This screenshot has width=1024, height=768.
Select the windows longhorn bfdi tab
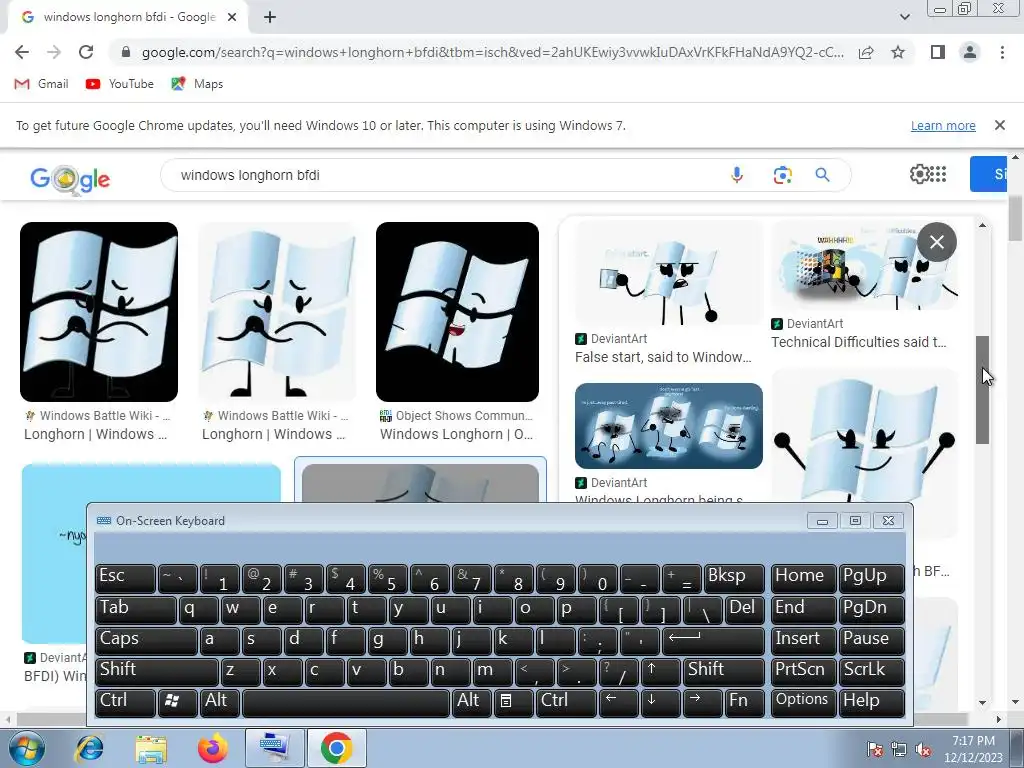pos(129,17)
